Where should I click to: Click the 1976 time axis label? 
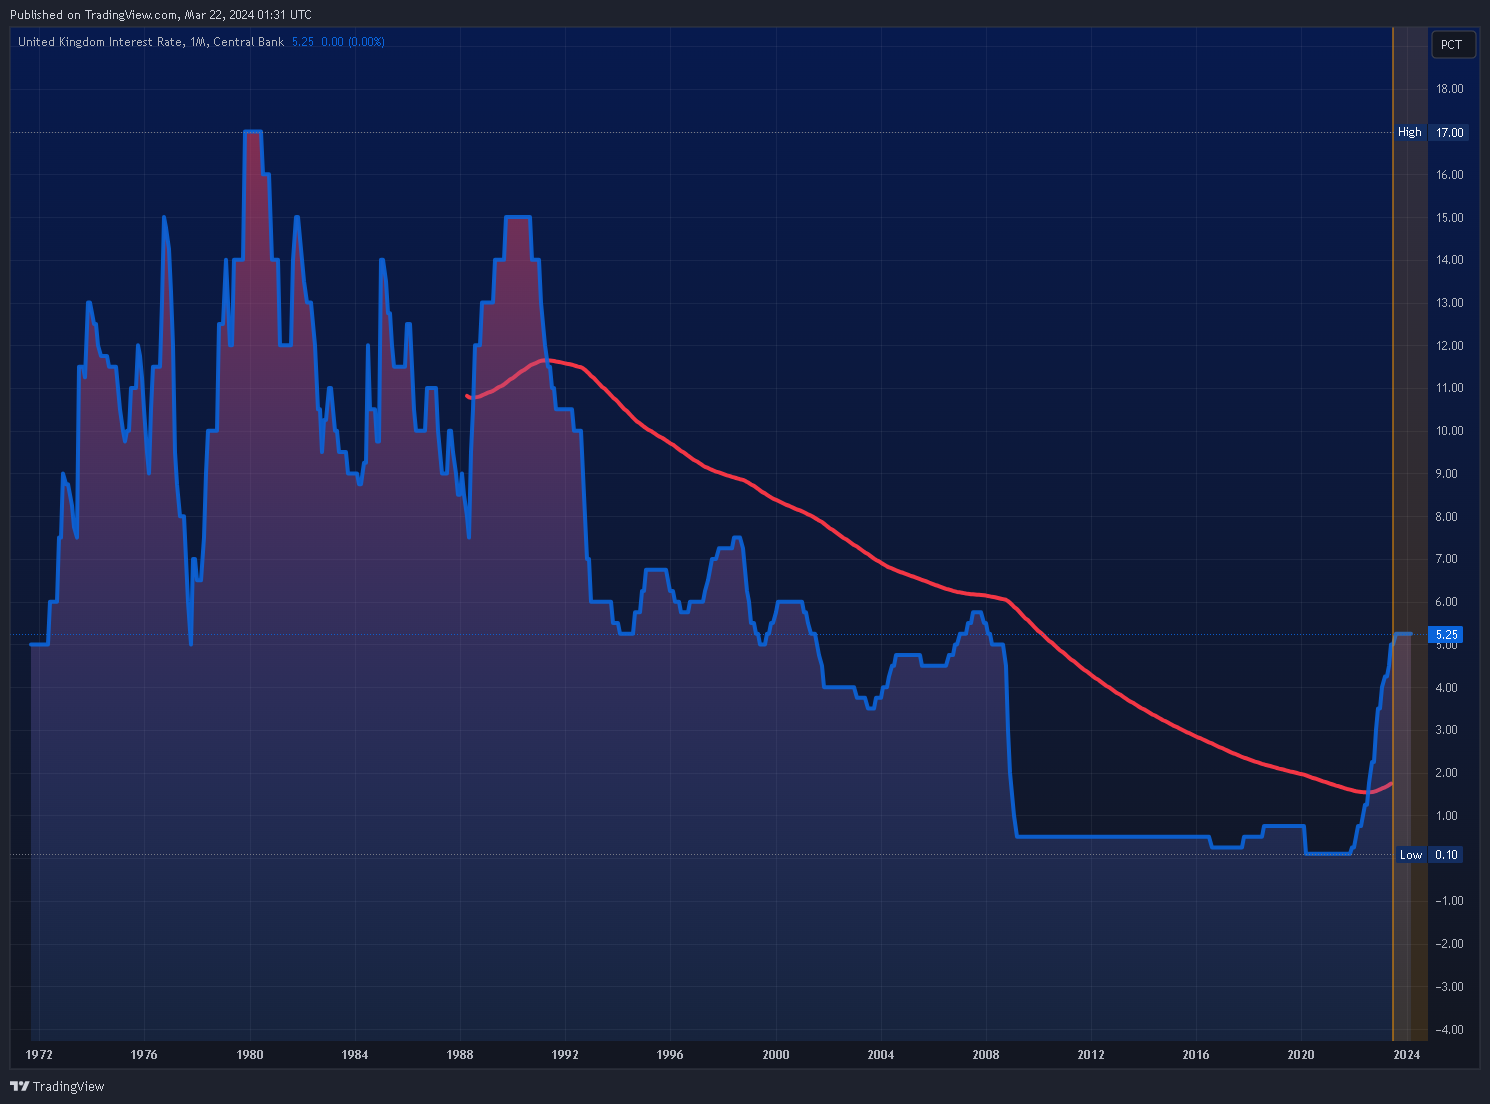pyautogui.click(x=144, y=1055)
